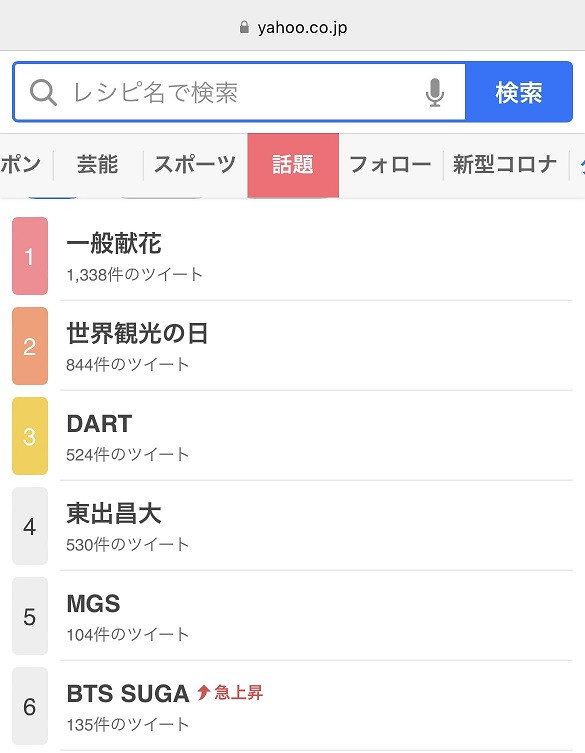The height and width of the screenshot is (753, 585).
Task: Open trending topic 一般献花
Action: (317, 256)
